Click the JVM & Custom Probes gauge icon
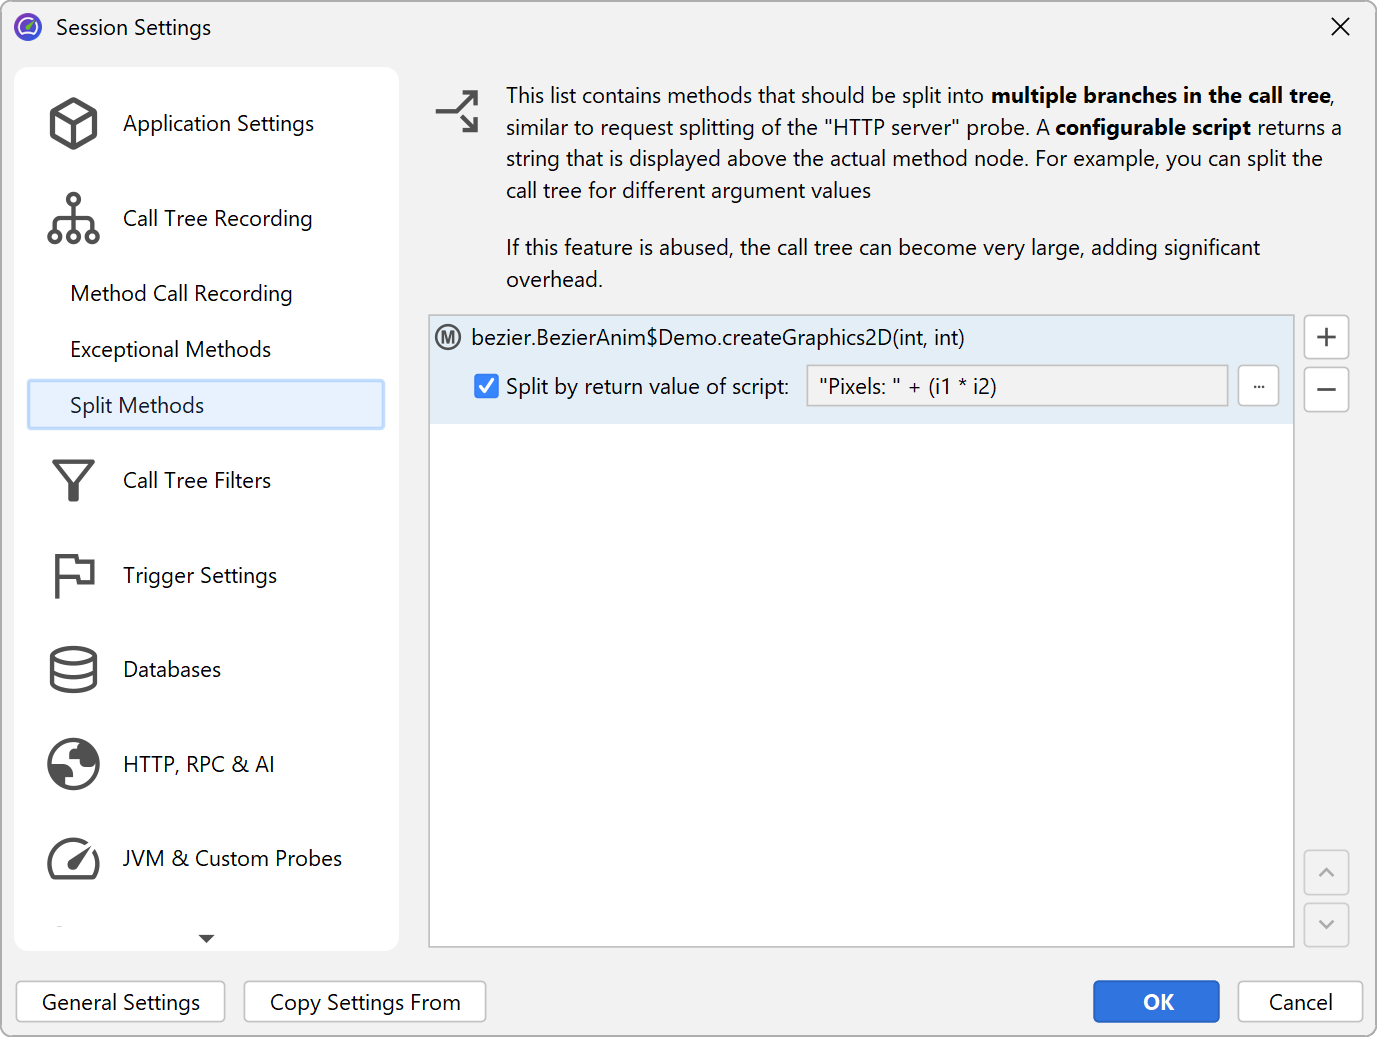Viewport: 1377px width, 1037px height. [73, 859]
